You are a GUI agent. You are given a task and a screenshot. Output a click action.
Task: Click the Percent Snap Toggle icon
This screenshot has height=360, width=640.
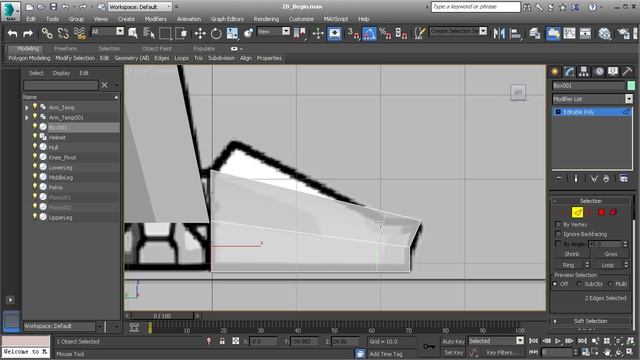point(385,33)
